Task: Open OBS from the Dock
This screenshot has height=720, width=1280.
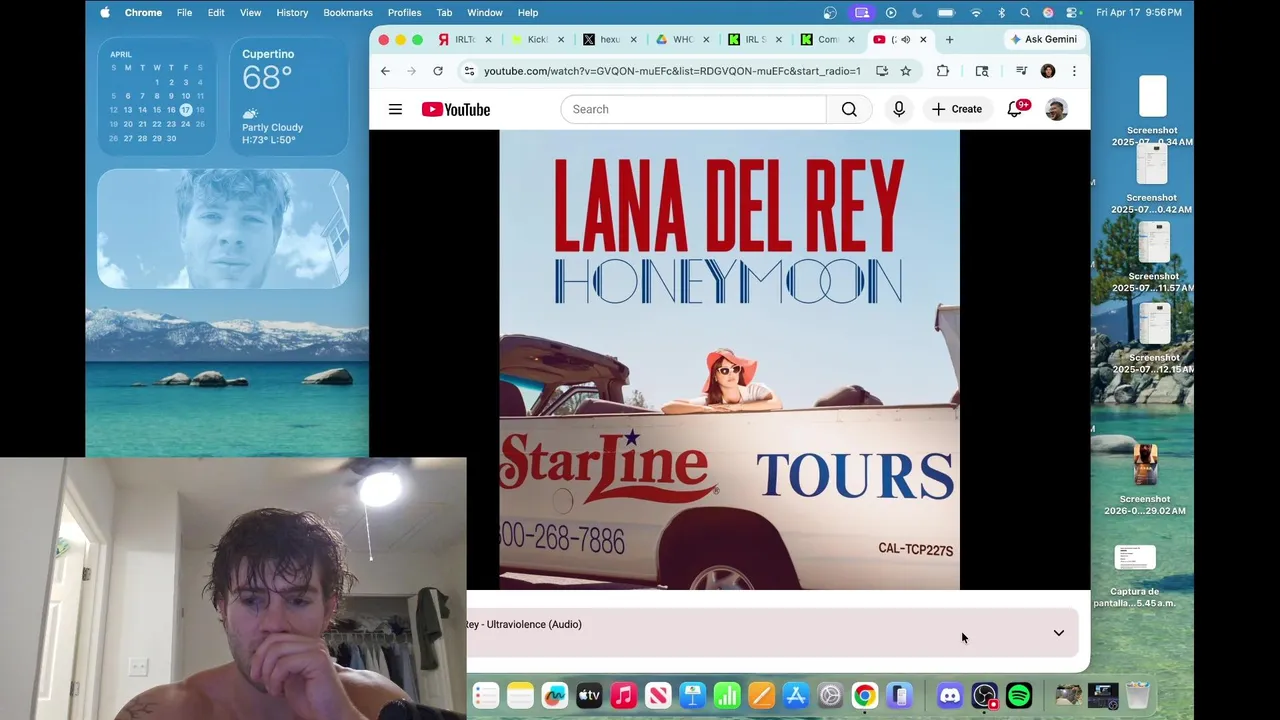Action: (985, 695)
